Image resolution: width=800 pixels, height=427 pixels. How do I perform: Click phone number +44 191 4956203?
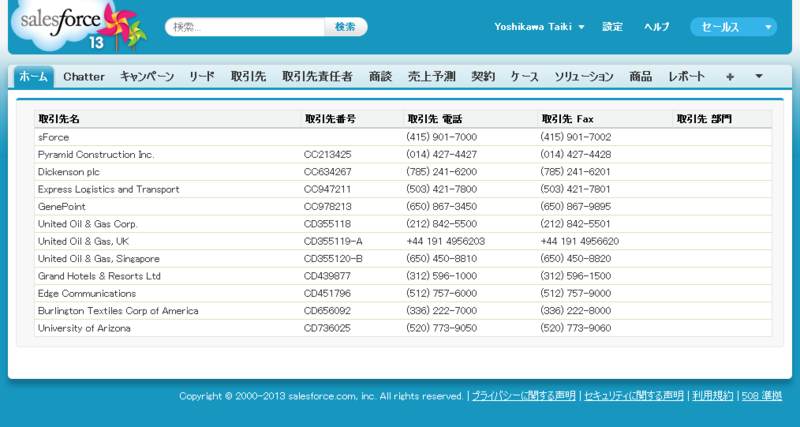point(446,241)
